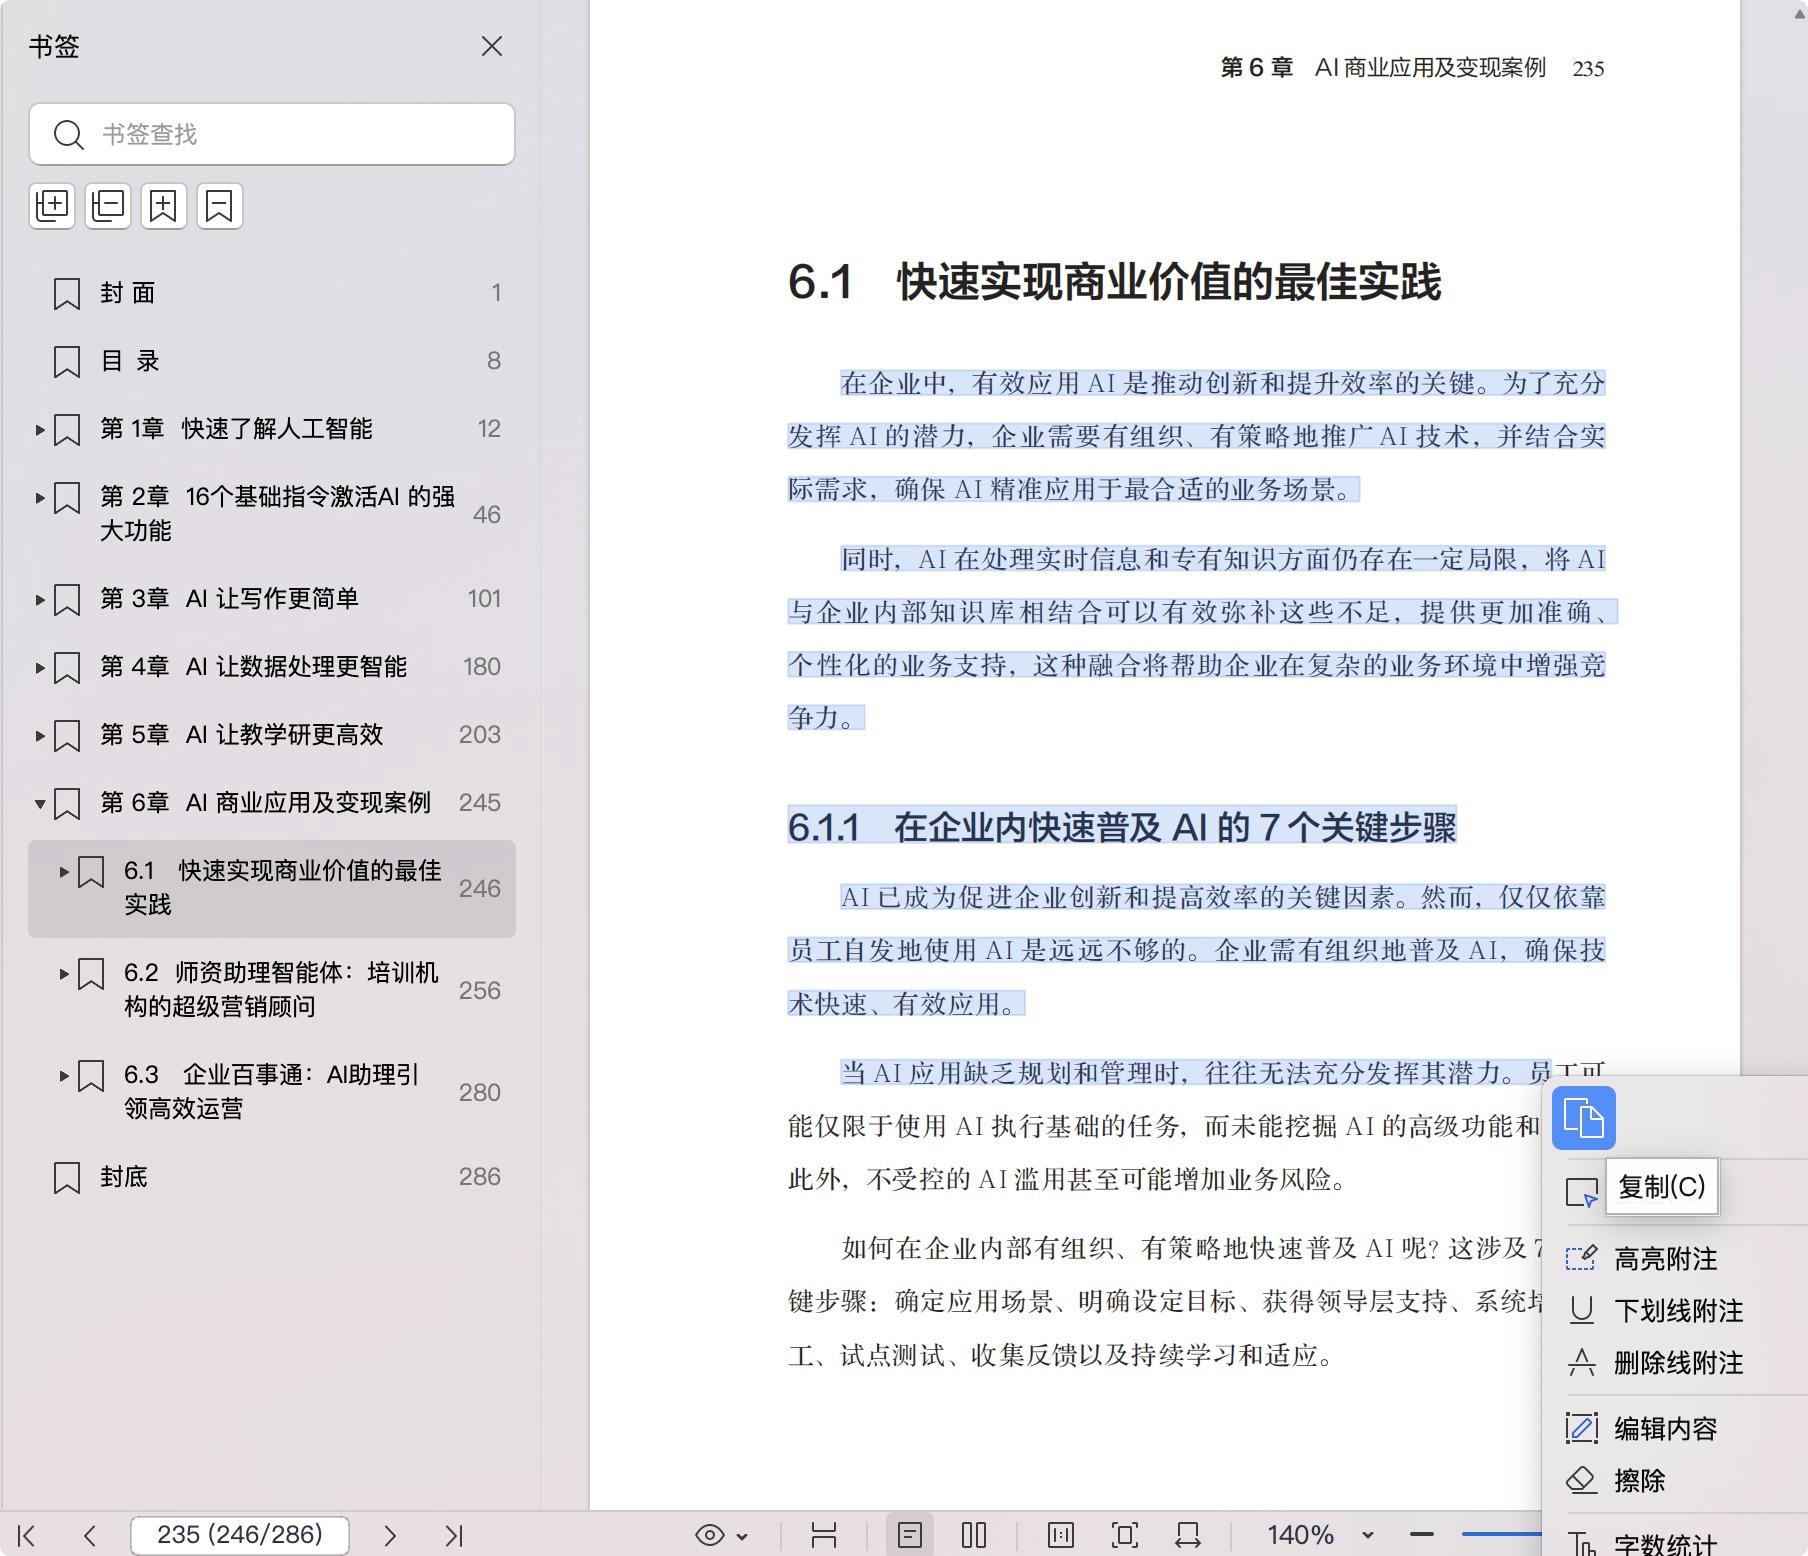1808x1556 pixels.
Task: Open the 140% zoom level dropdown
Action: 1368,1535
